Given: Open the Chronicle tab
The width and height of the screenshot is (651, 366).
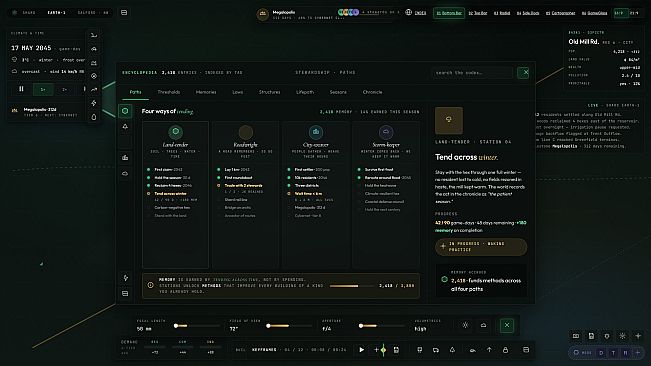Looking at the screenshot, I should (x=372, y=92).
